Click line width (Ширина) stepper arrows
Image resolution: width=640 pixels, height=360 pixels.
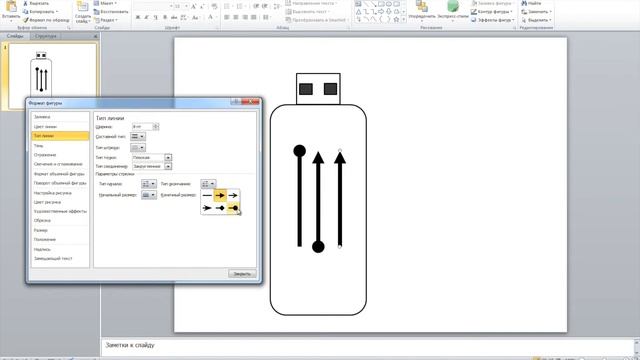pyautogui.click(x=156, y=127)
